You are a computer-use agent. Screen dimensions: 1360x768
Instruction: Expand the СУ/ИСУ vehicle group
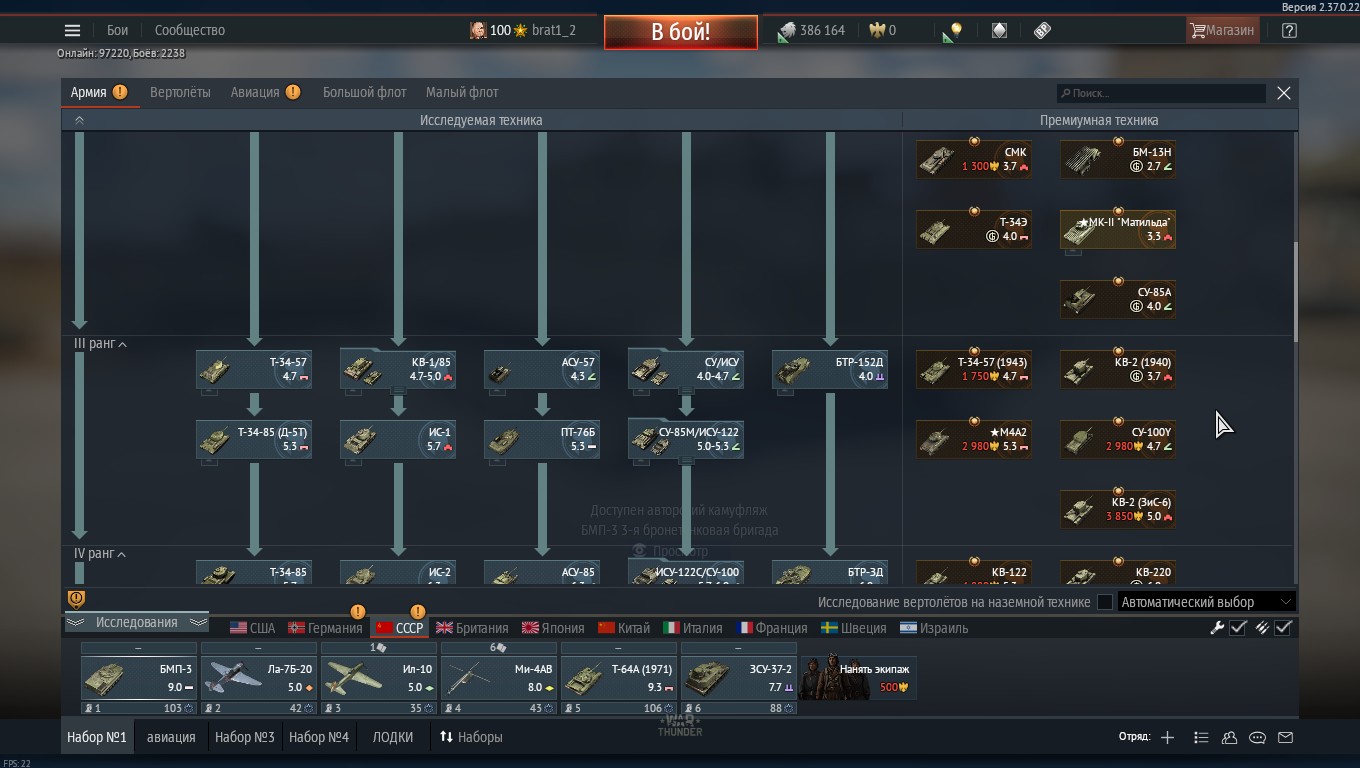tap(686, 369)
